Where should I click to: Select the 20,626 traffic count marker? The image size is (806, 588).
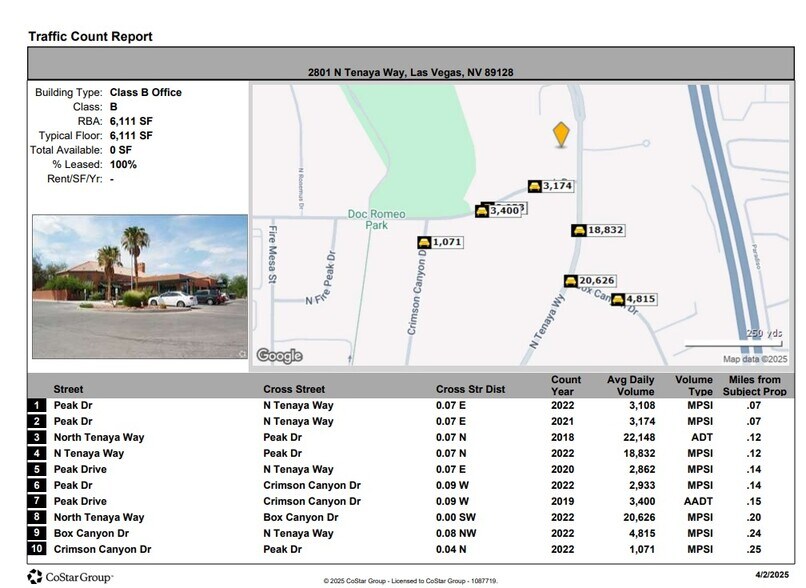click(x=592, y=281)
